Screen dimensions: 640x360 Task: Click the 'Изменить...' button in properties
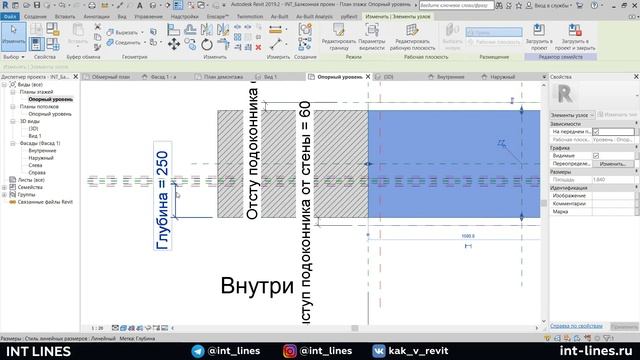pos(613,164)
